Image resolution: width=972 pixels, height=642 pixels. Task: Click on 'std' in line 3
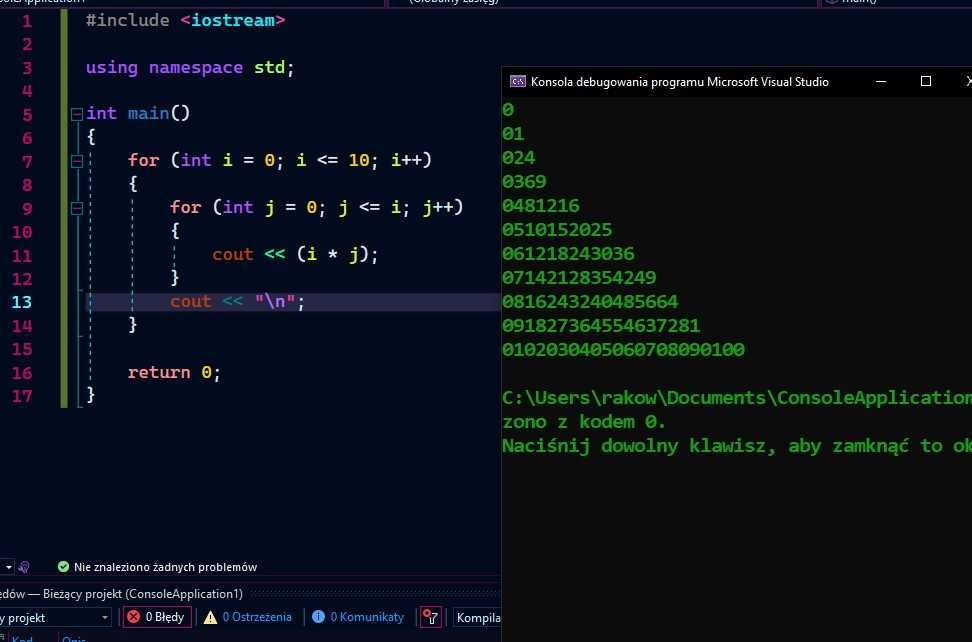269,68
